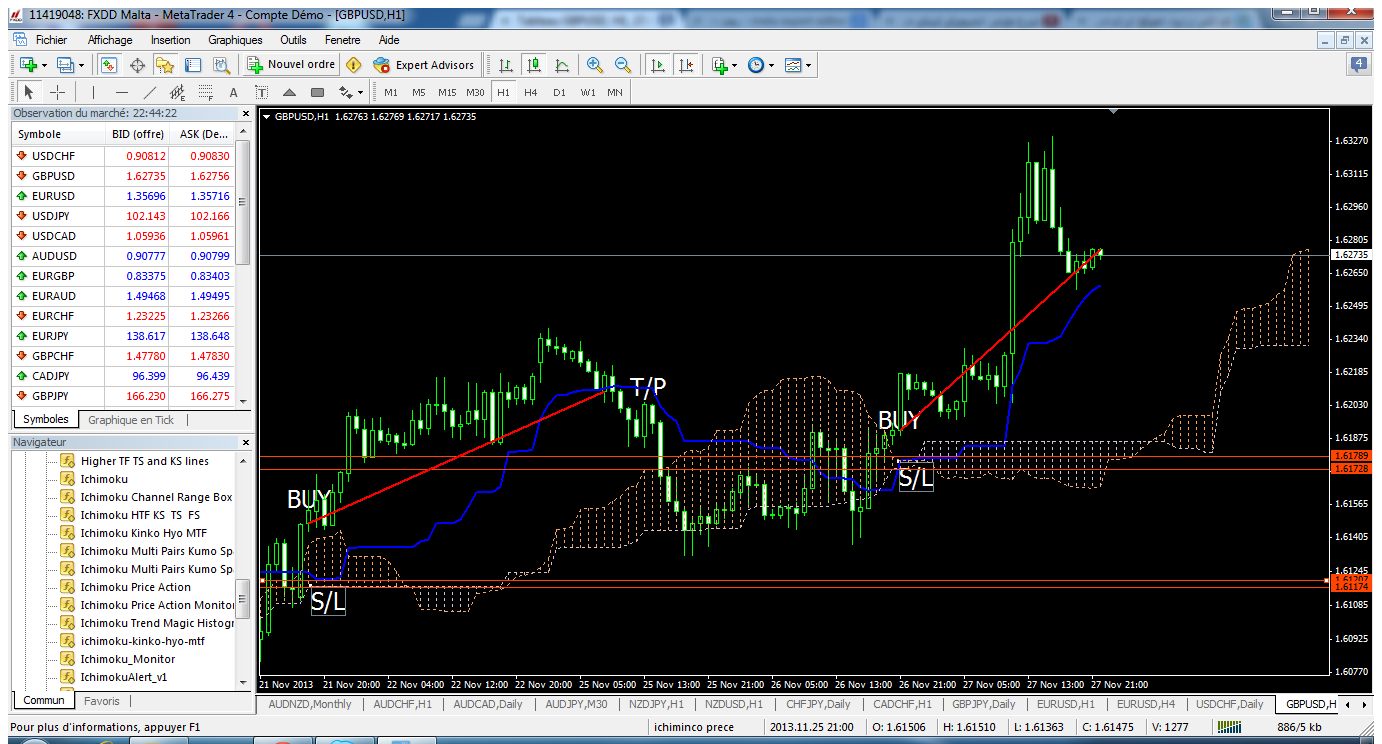This screenshot has width=1382, height=744.
Task: Open the periods clock dropdown arrow
Action: [x=772, y=65]
